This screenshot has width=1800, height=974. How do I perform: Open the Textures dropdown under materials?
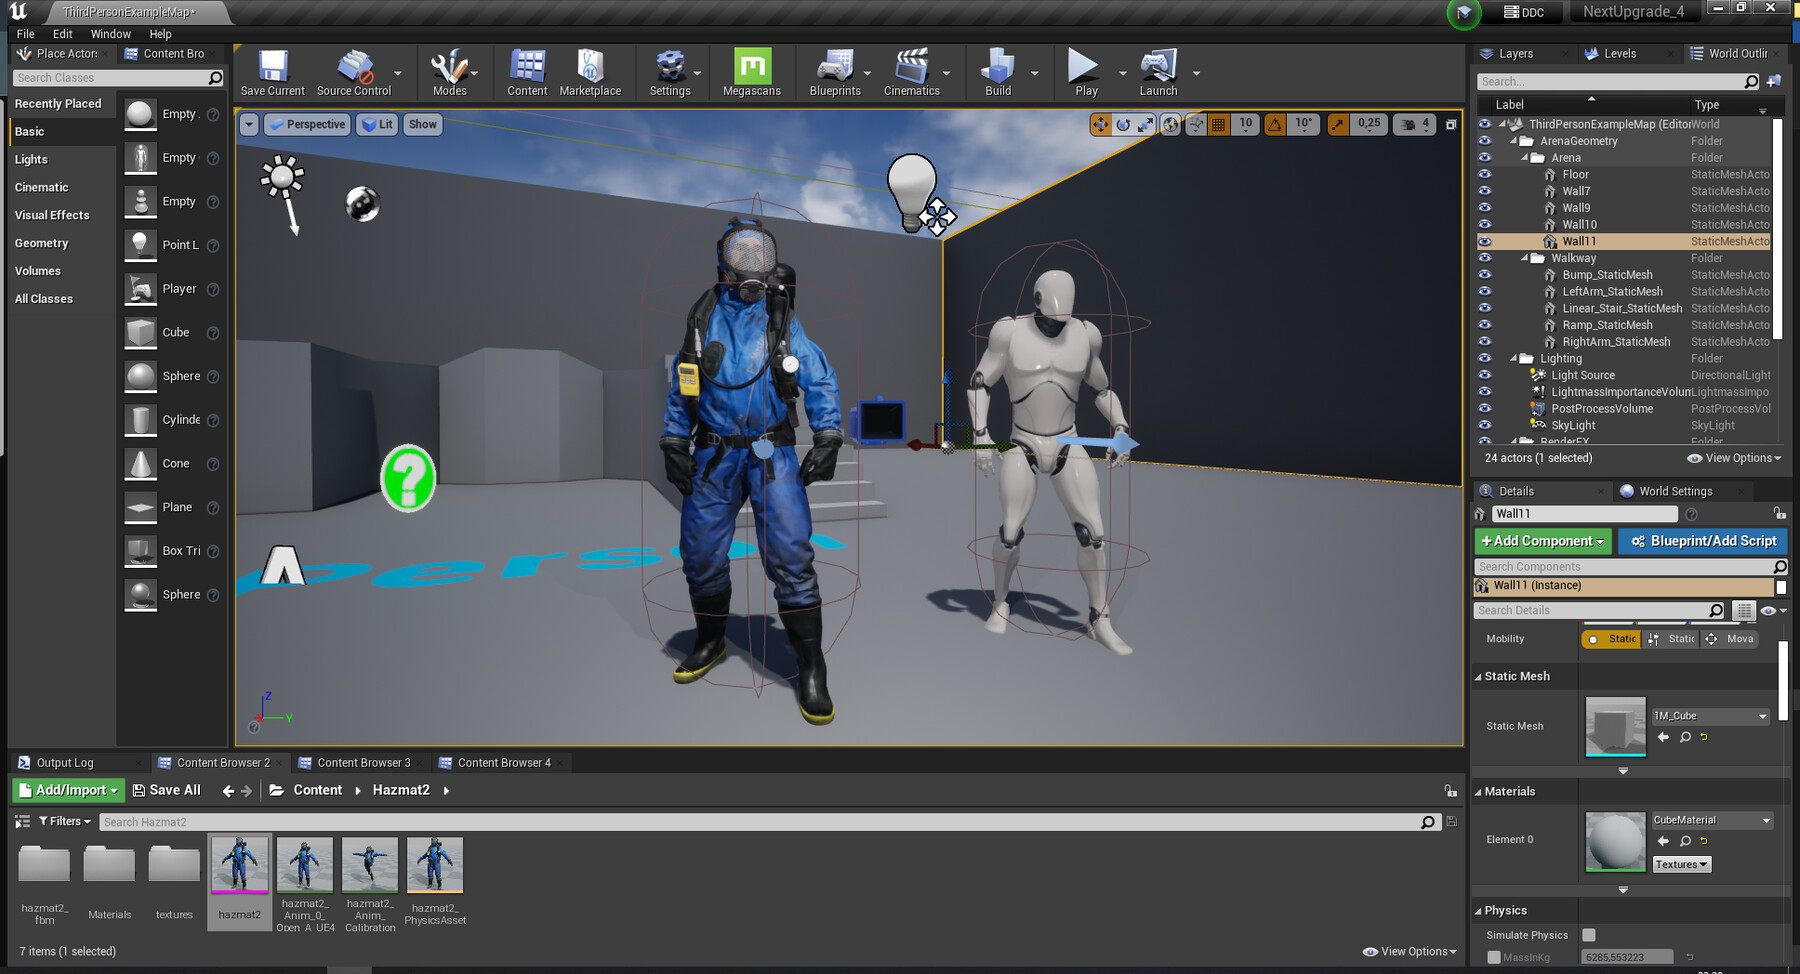point(1681,864)
